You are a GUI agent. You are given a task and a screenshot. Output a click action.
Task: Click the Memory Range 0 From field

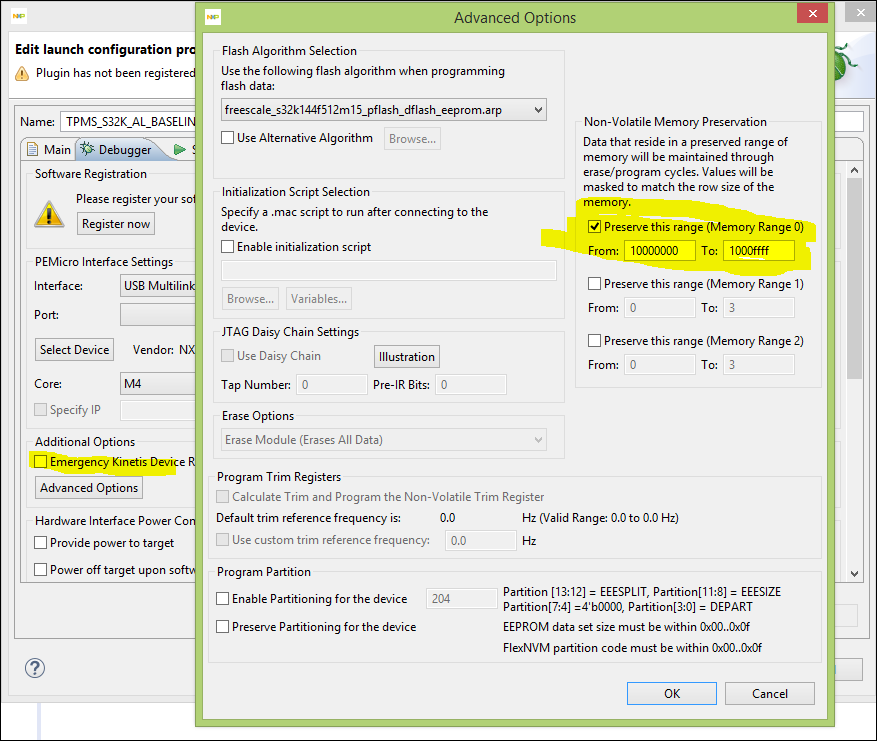pos(660,251)
